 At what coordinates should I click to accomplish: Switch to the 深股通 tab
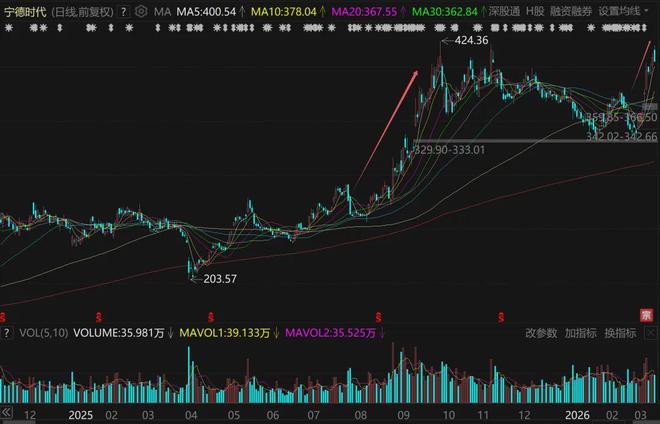tap(504, 11)
